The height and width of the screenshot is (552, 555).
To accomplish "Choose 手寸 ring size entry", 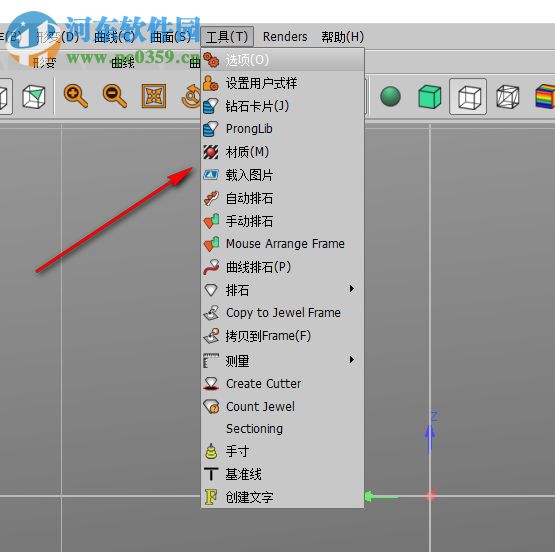I will 282,452.
